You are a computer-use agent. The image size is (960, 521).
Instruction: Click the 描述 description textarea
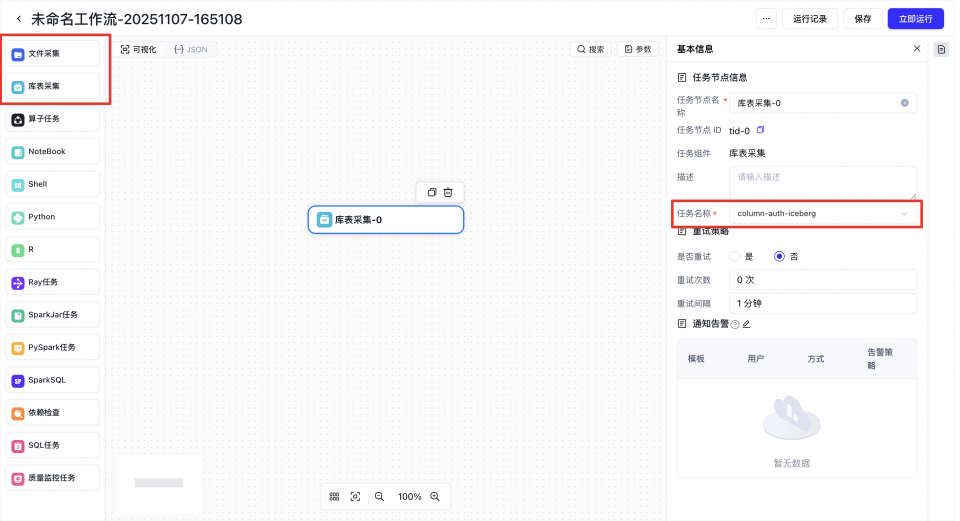(822, 182)
